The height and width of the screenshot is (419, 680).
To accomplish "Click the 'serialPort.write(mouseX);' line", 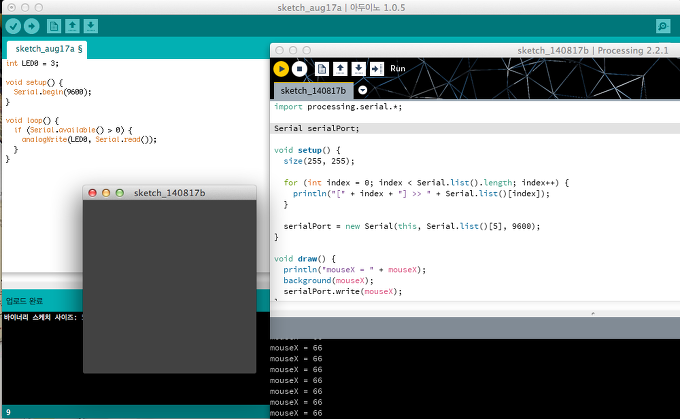I will (343, 291).
